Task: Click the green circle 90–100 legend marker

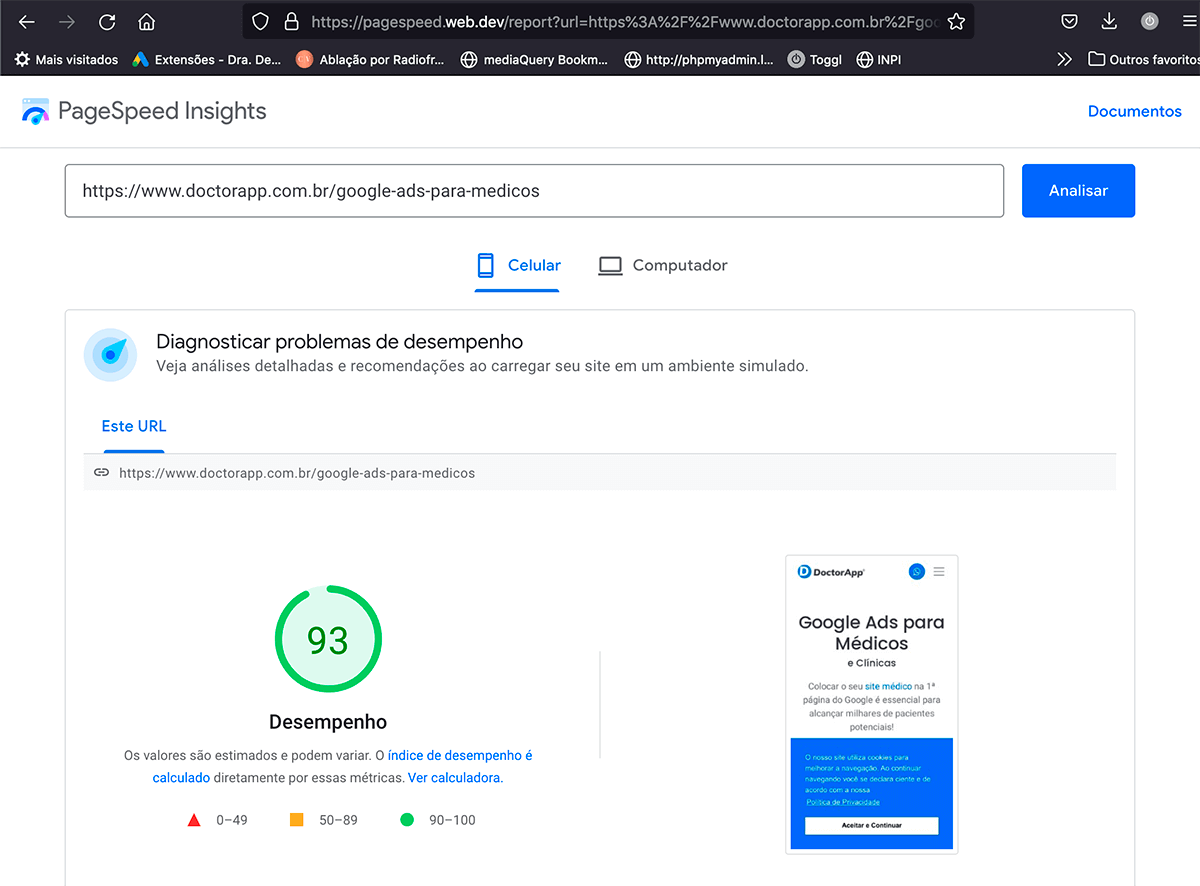Action: pyautogui.click(x=407, y=820)
